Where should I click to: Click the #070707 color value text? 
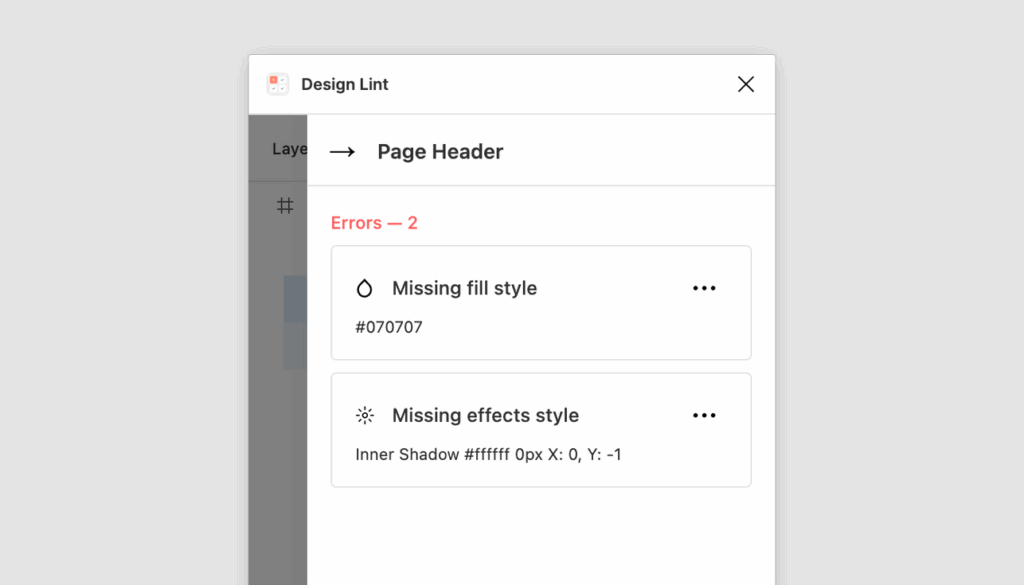[x=389, y=327]
